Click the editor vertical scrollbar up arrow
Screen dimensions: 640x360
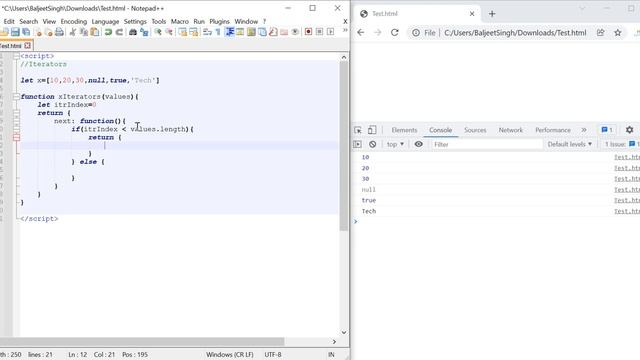click(344, 57)
